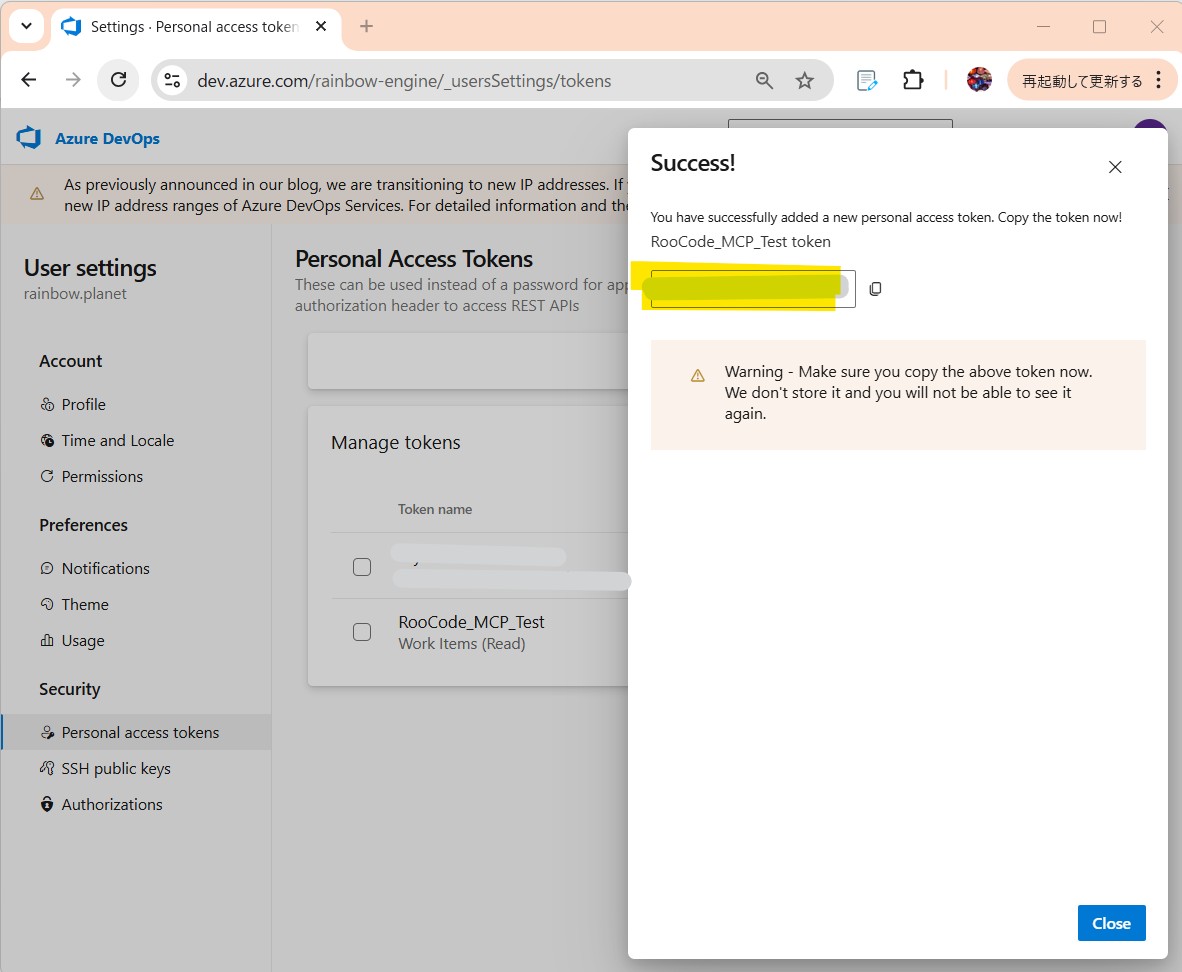Click the Authorizations lock icon
Image resolution: width=1182 pixels, height=972 pixels.
click(47, 805)
